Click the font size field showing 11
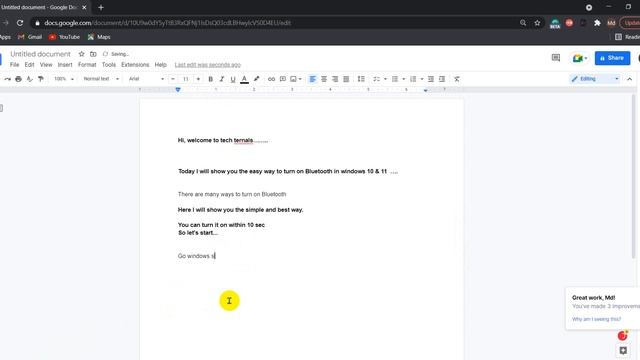The width and height of the screenshot is (640, 360). coord(186,79)
